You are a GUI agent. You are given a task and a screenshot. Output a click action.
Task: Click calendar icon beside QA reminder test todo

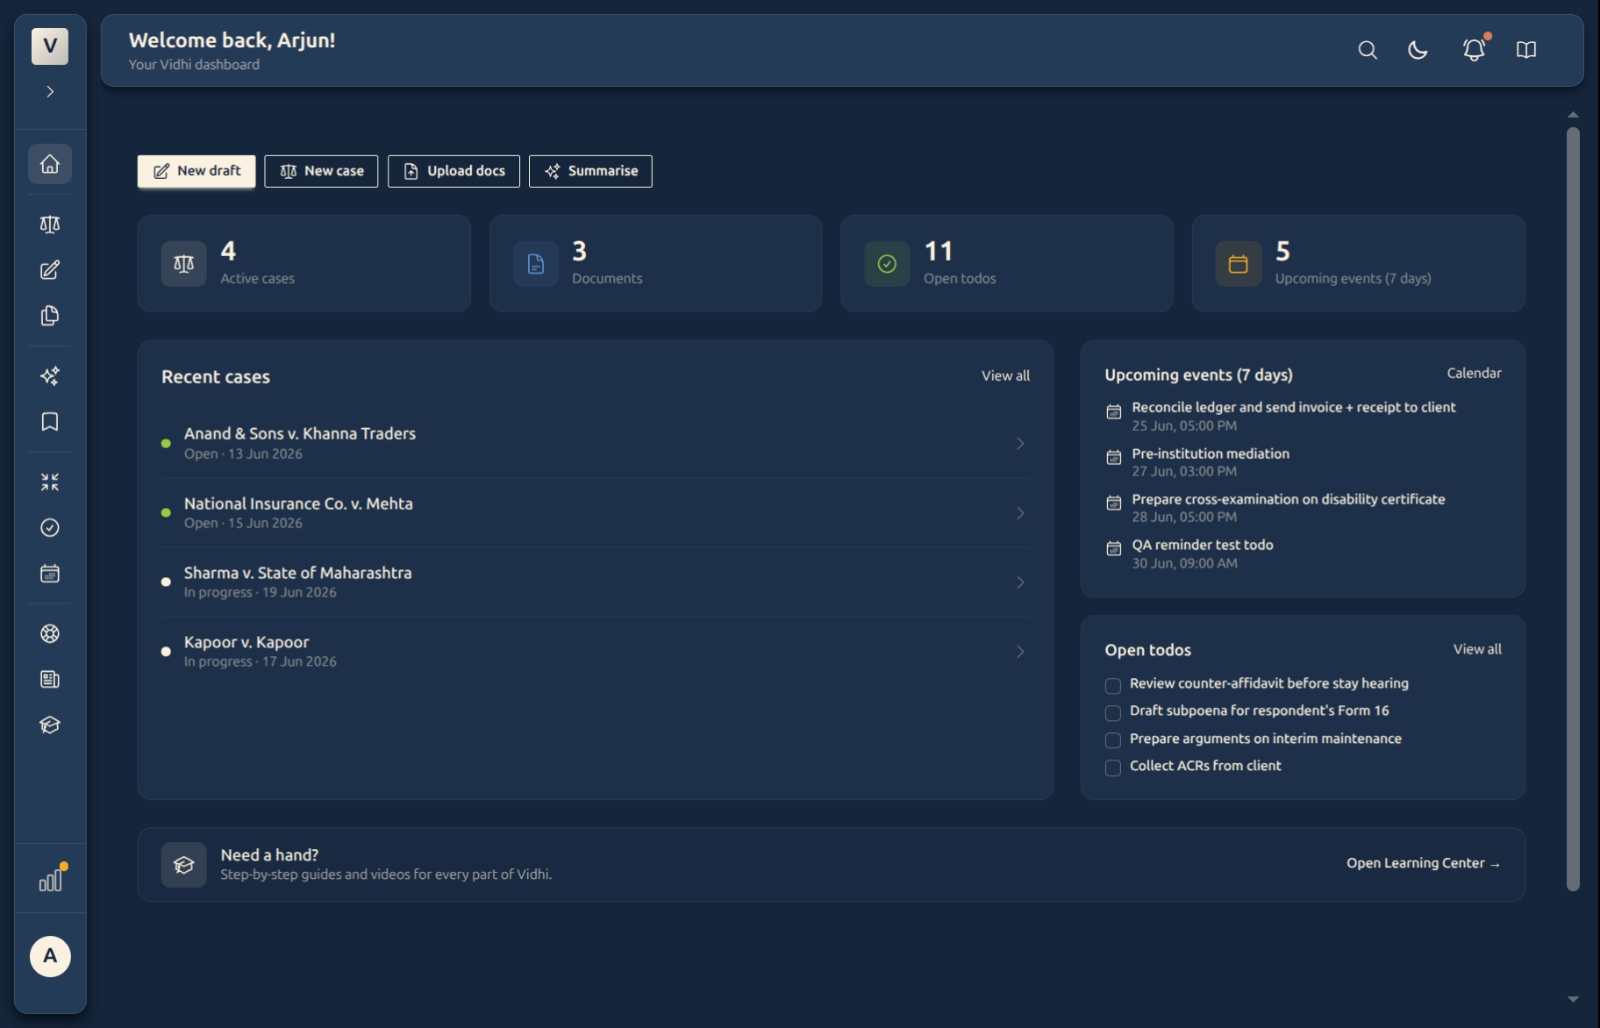click(1114, 549)
